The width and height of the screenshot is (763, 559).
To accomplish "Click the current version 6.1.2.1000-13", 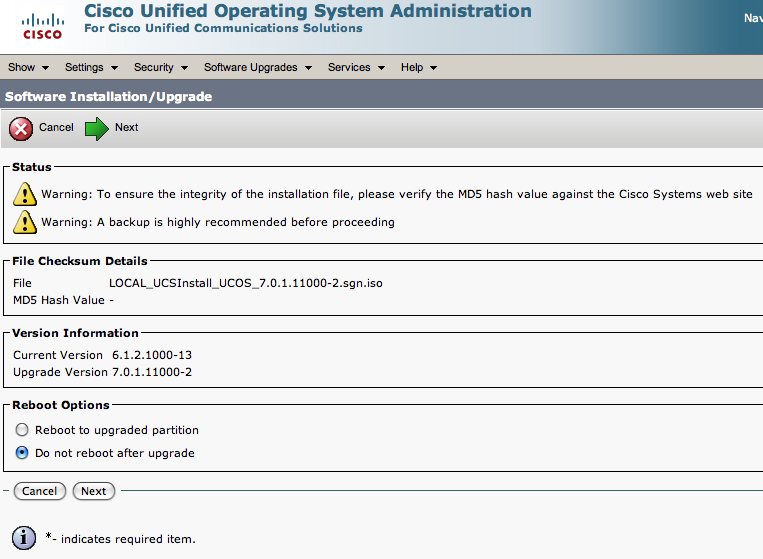I will (x=152, y=355).
